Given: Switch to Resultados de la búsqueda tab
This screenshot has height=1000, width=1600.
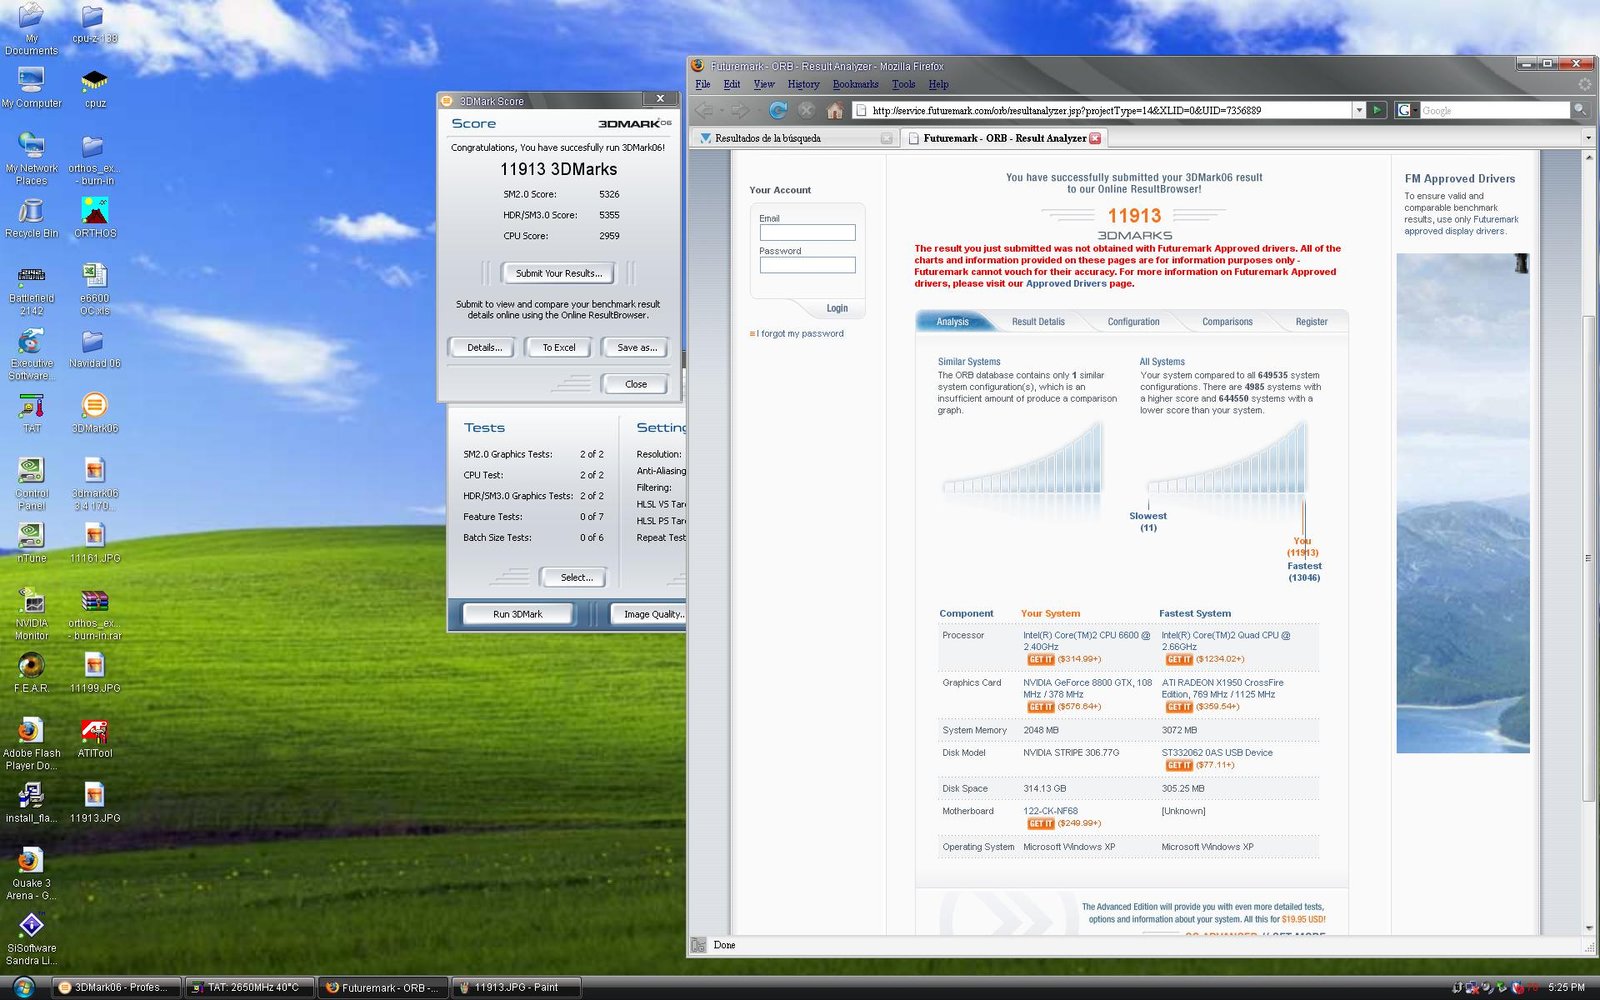Looking at the screenshot, I should click(794, 138).
